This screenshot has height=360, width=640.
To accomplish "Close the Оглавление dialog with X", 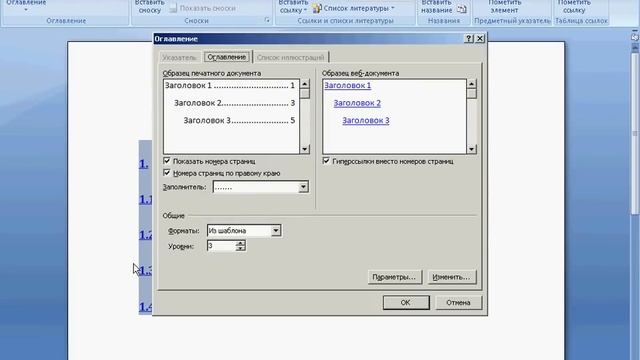I will point(480,38).
